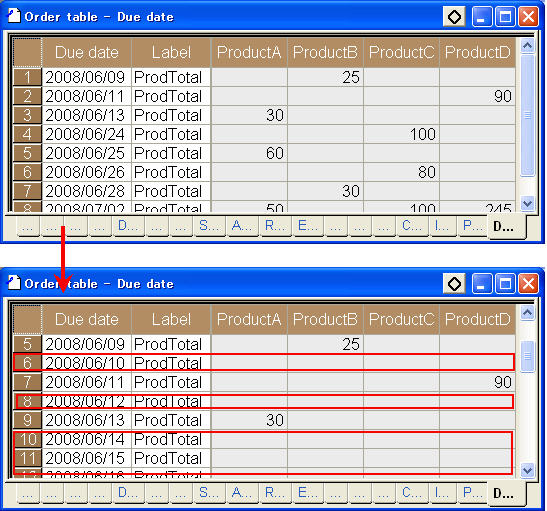Select the 'C...' tab in lower window

(412, 493)
